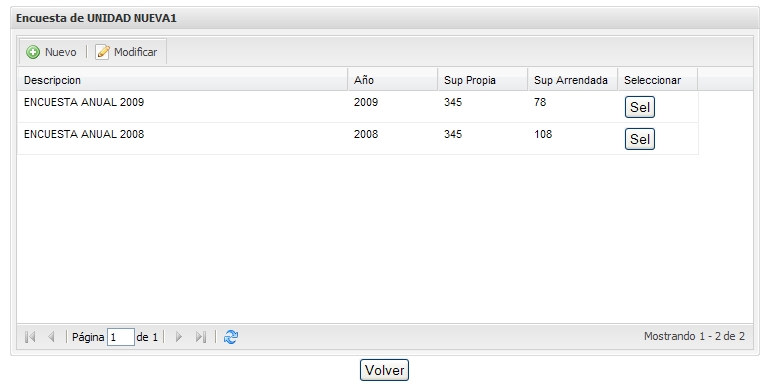Click the Modificar pencil icon
The height and width of the screenshot is (383, 766).
point(103,52)
